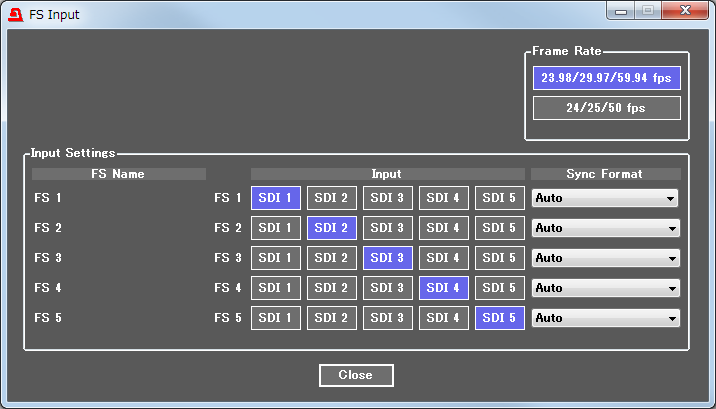Choose SDI 1 for FS 2 row
Screen dimensions: 716x409
275,228
